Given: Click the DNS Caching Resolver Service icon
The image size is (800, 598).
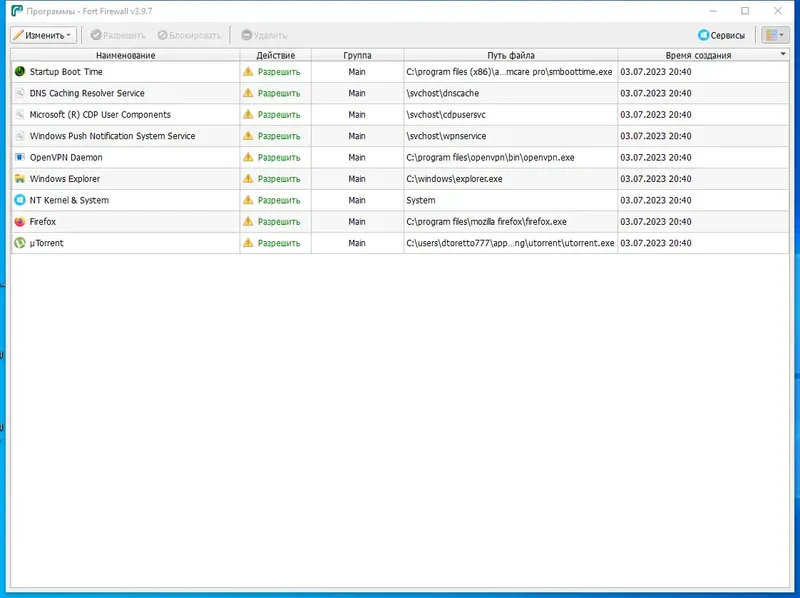Looking at the screenshot, I should pos(20,93).
